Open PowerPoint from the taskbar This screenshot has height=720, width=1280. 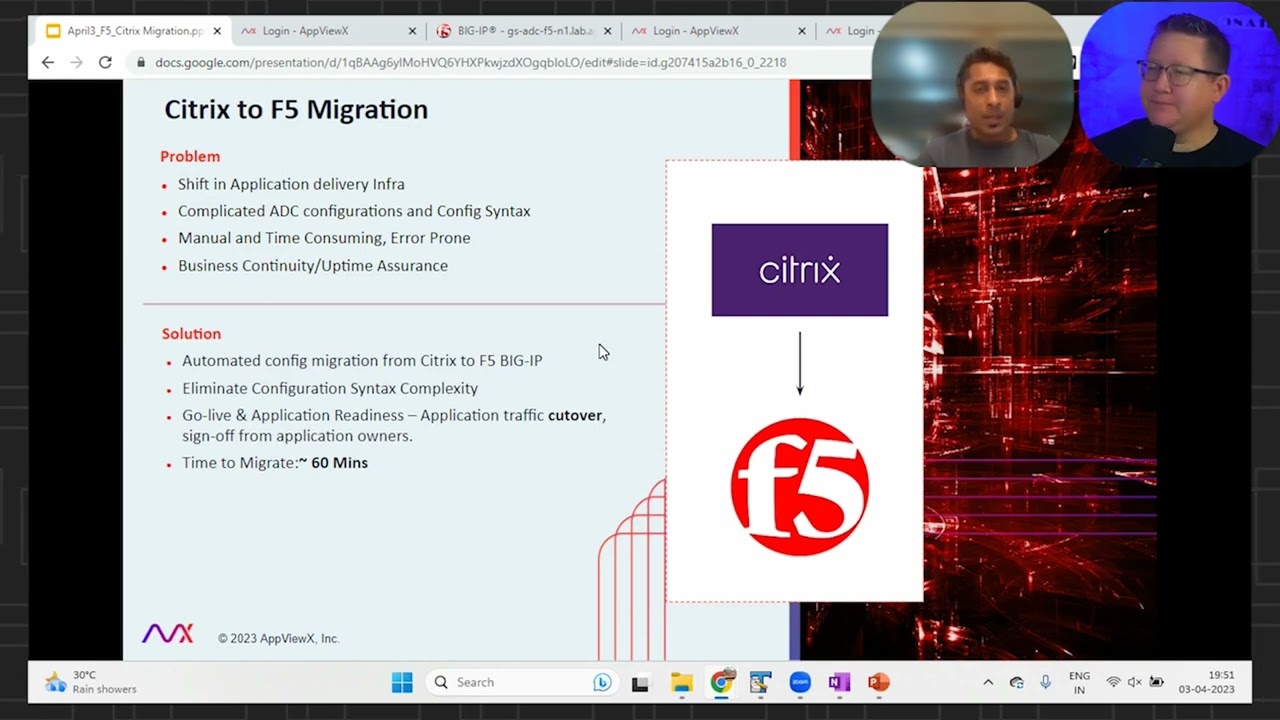(878, 683)
